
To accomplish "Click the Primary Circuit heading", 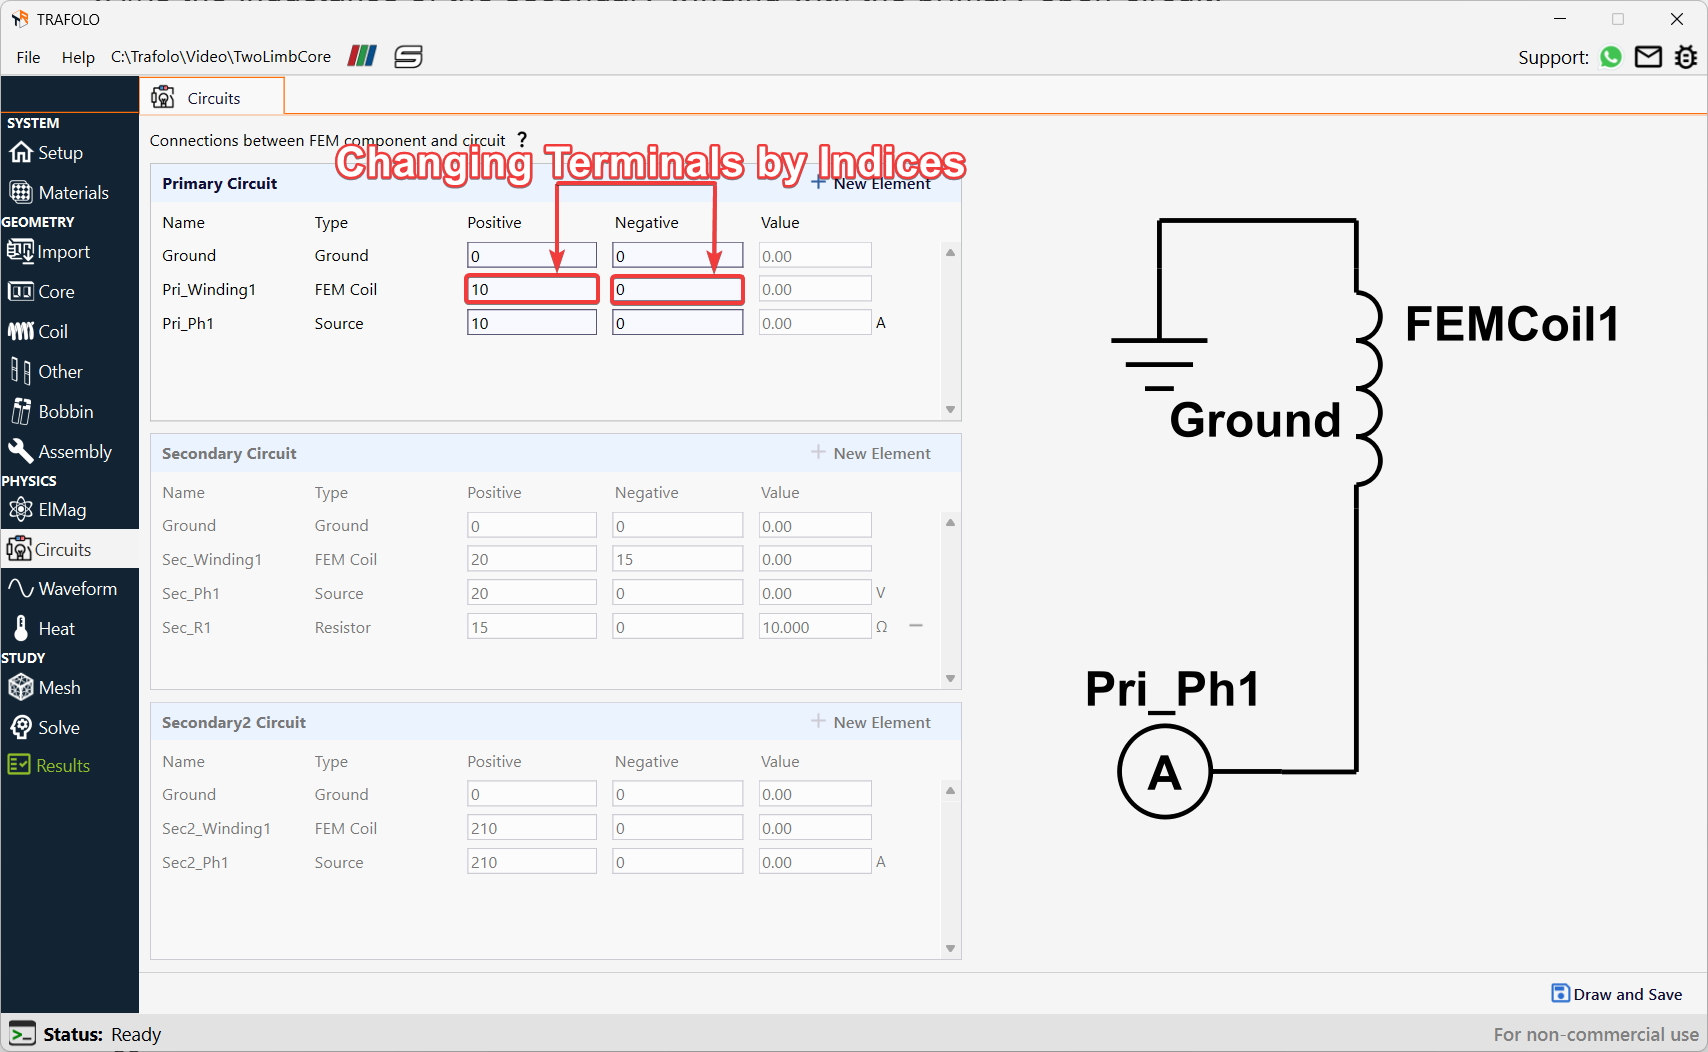I will click(x=219, y=184).
